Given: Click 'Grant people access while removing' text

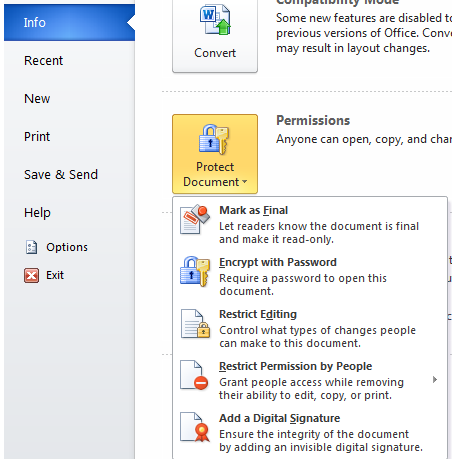Looking at the screenshot, I should click(311, 382).
